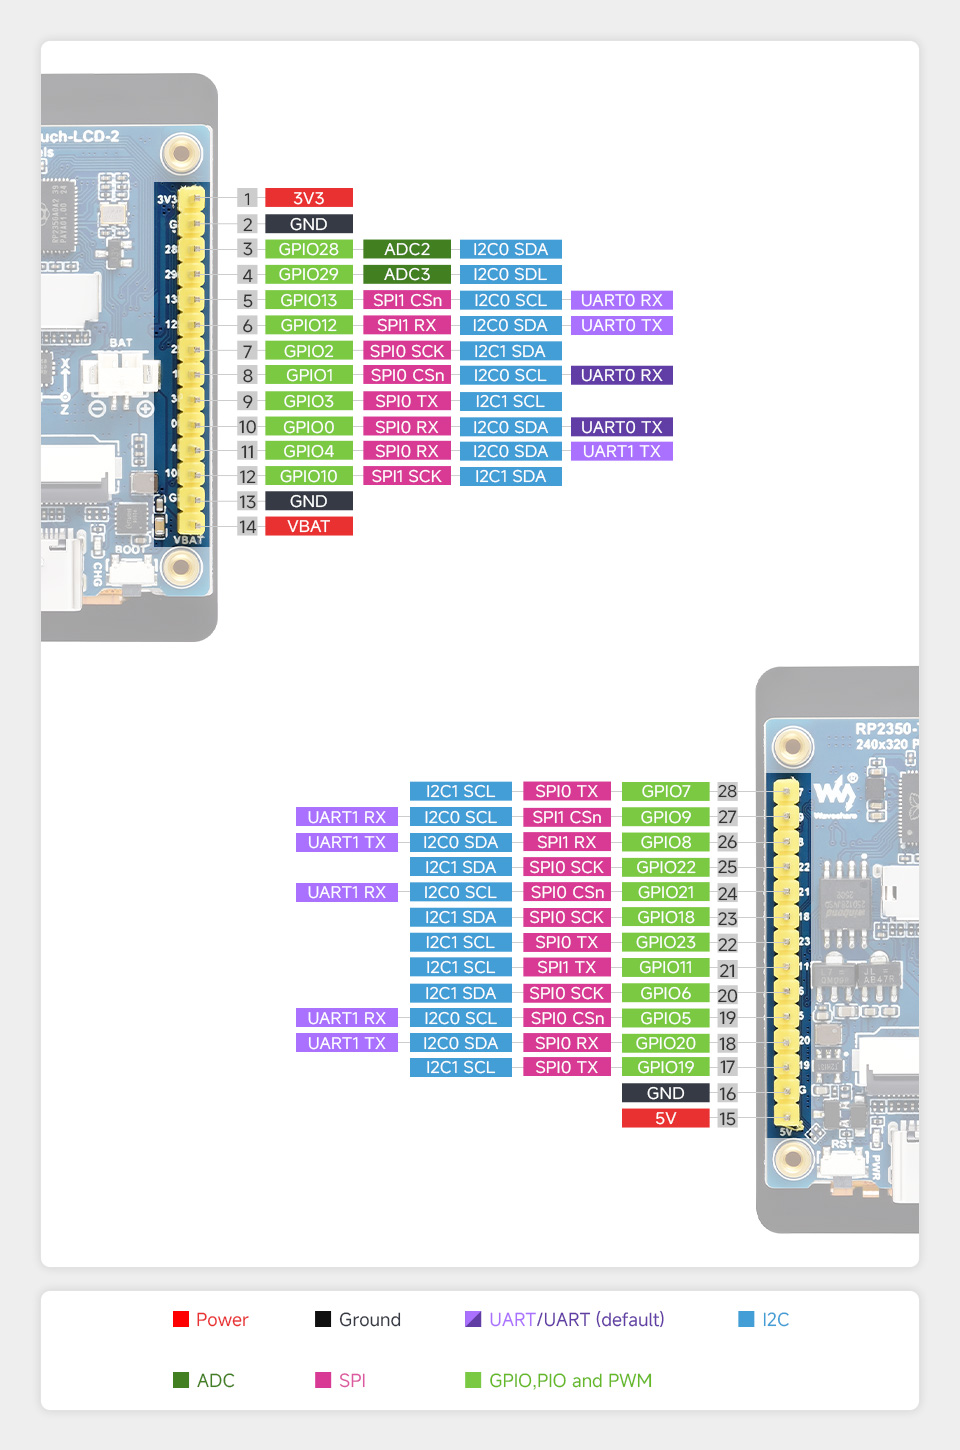Image resolution: width=960 pixels, height=1450 pixels.
Task: Select the GPIO21 label
Action: click(x=666, y=892)
